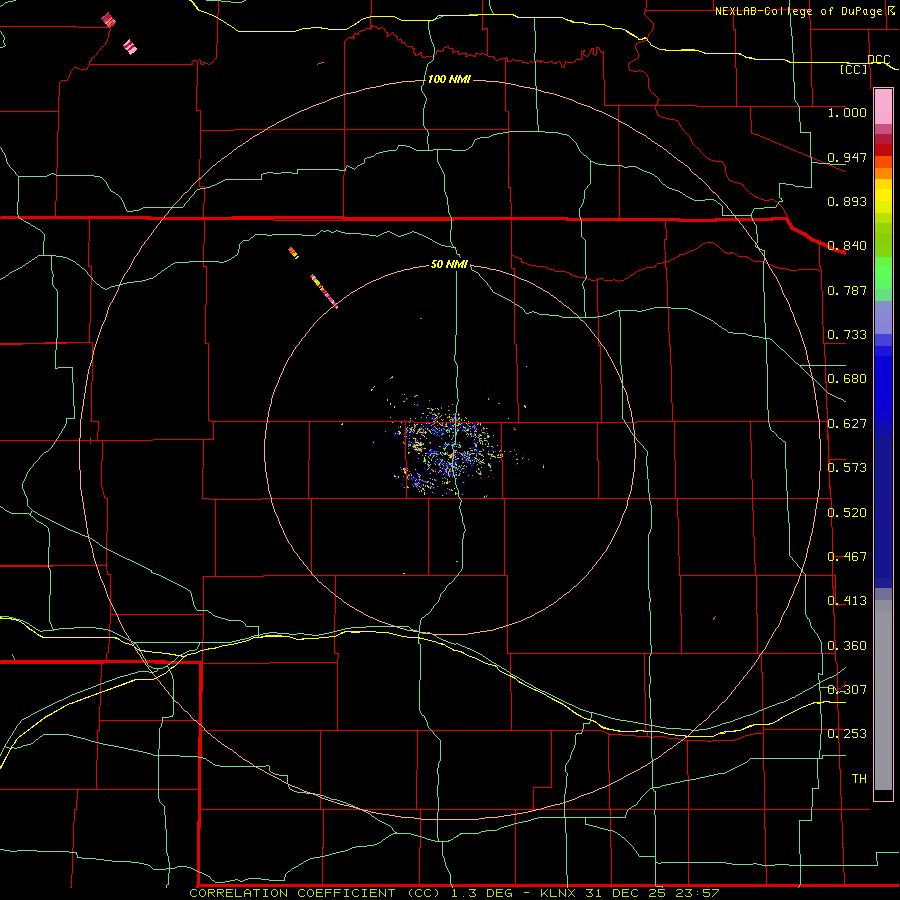Select the 0.947 scale value

click(847, 157)
